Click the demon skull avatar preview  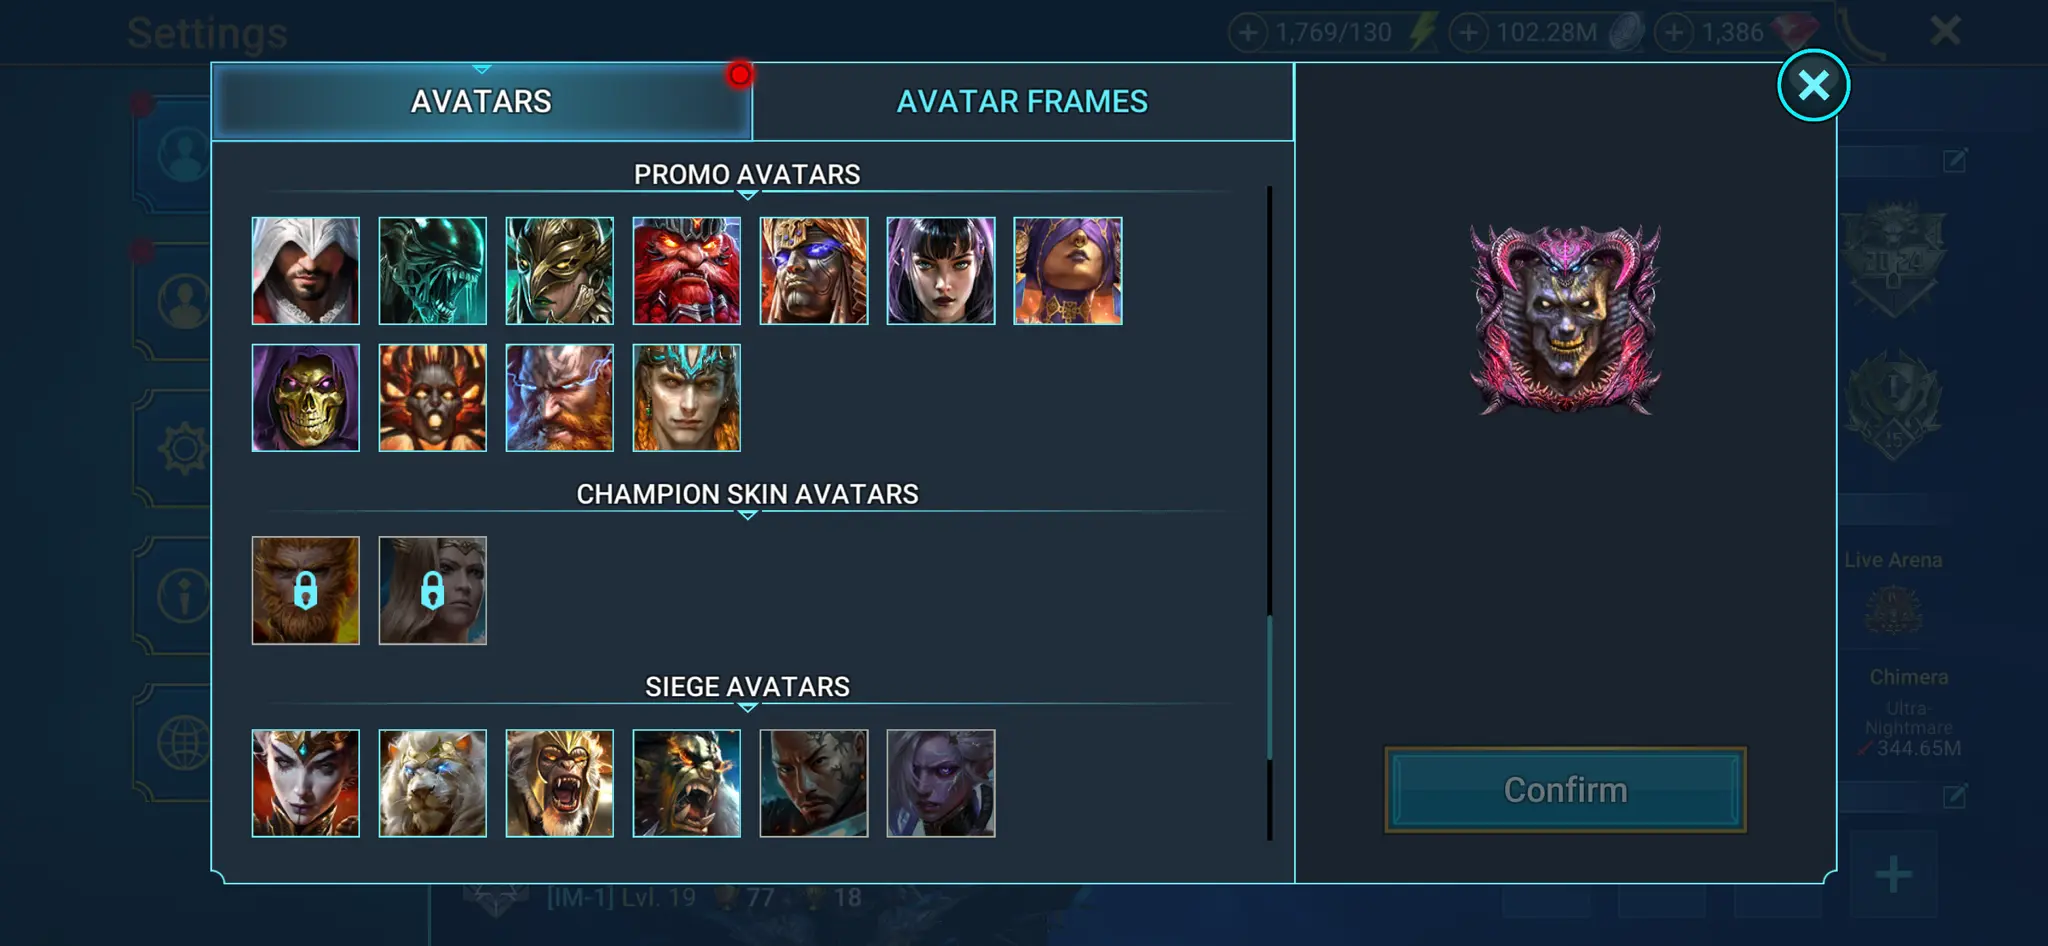click(x=1565, y=319)
